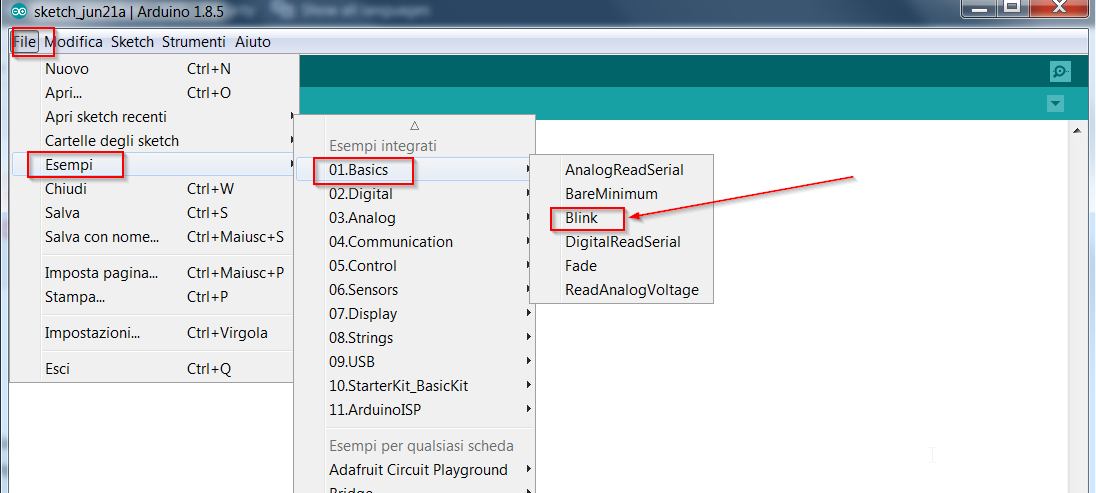Screen dimensions: 1096x493
Task: Click Esci to quit Arduino
Action: [x=58, y=369]
